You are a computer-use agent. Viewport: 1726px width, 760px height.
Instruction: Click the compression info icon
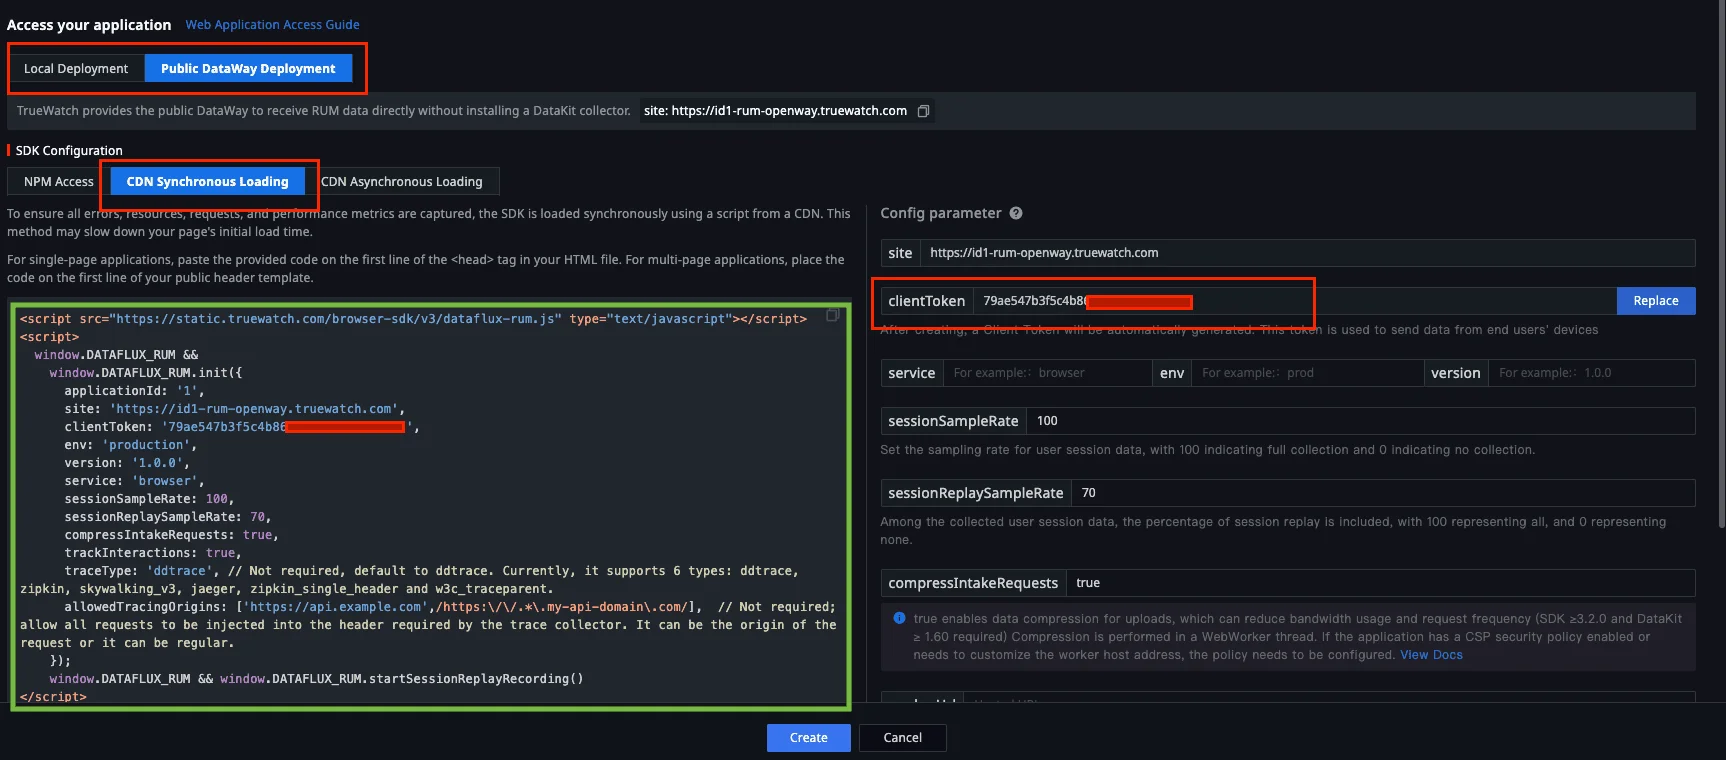click(899, 618)
